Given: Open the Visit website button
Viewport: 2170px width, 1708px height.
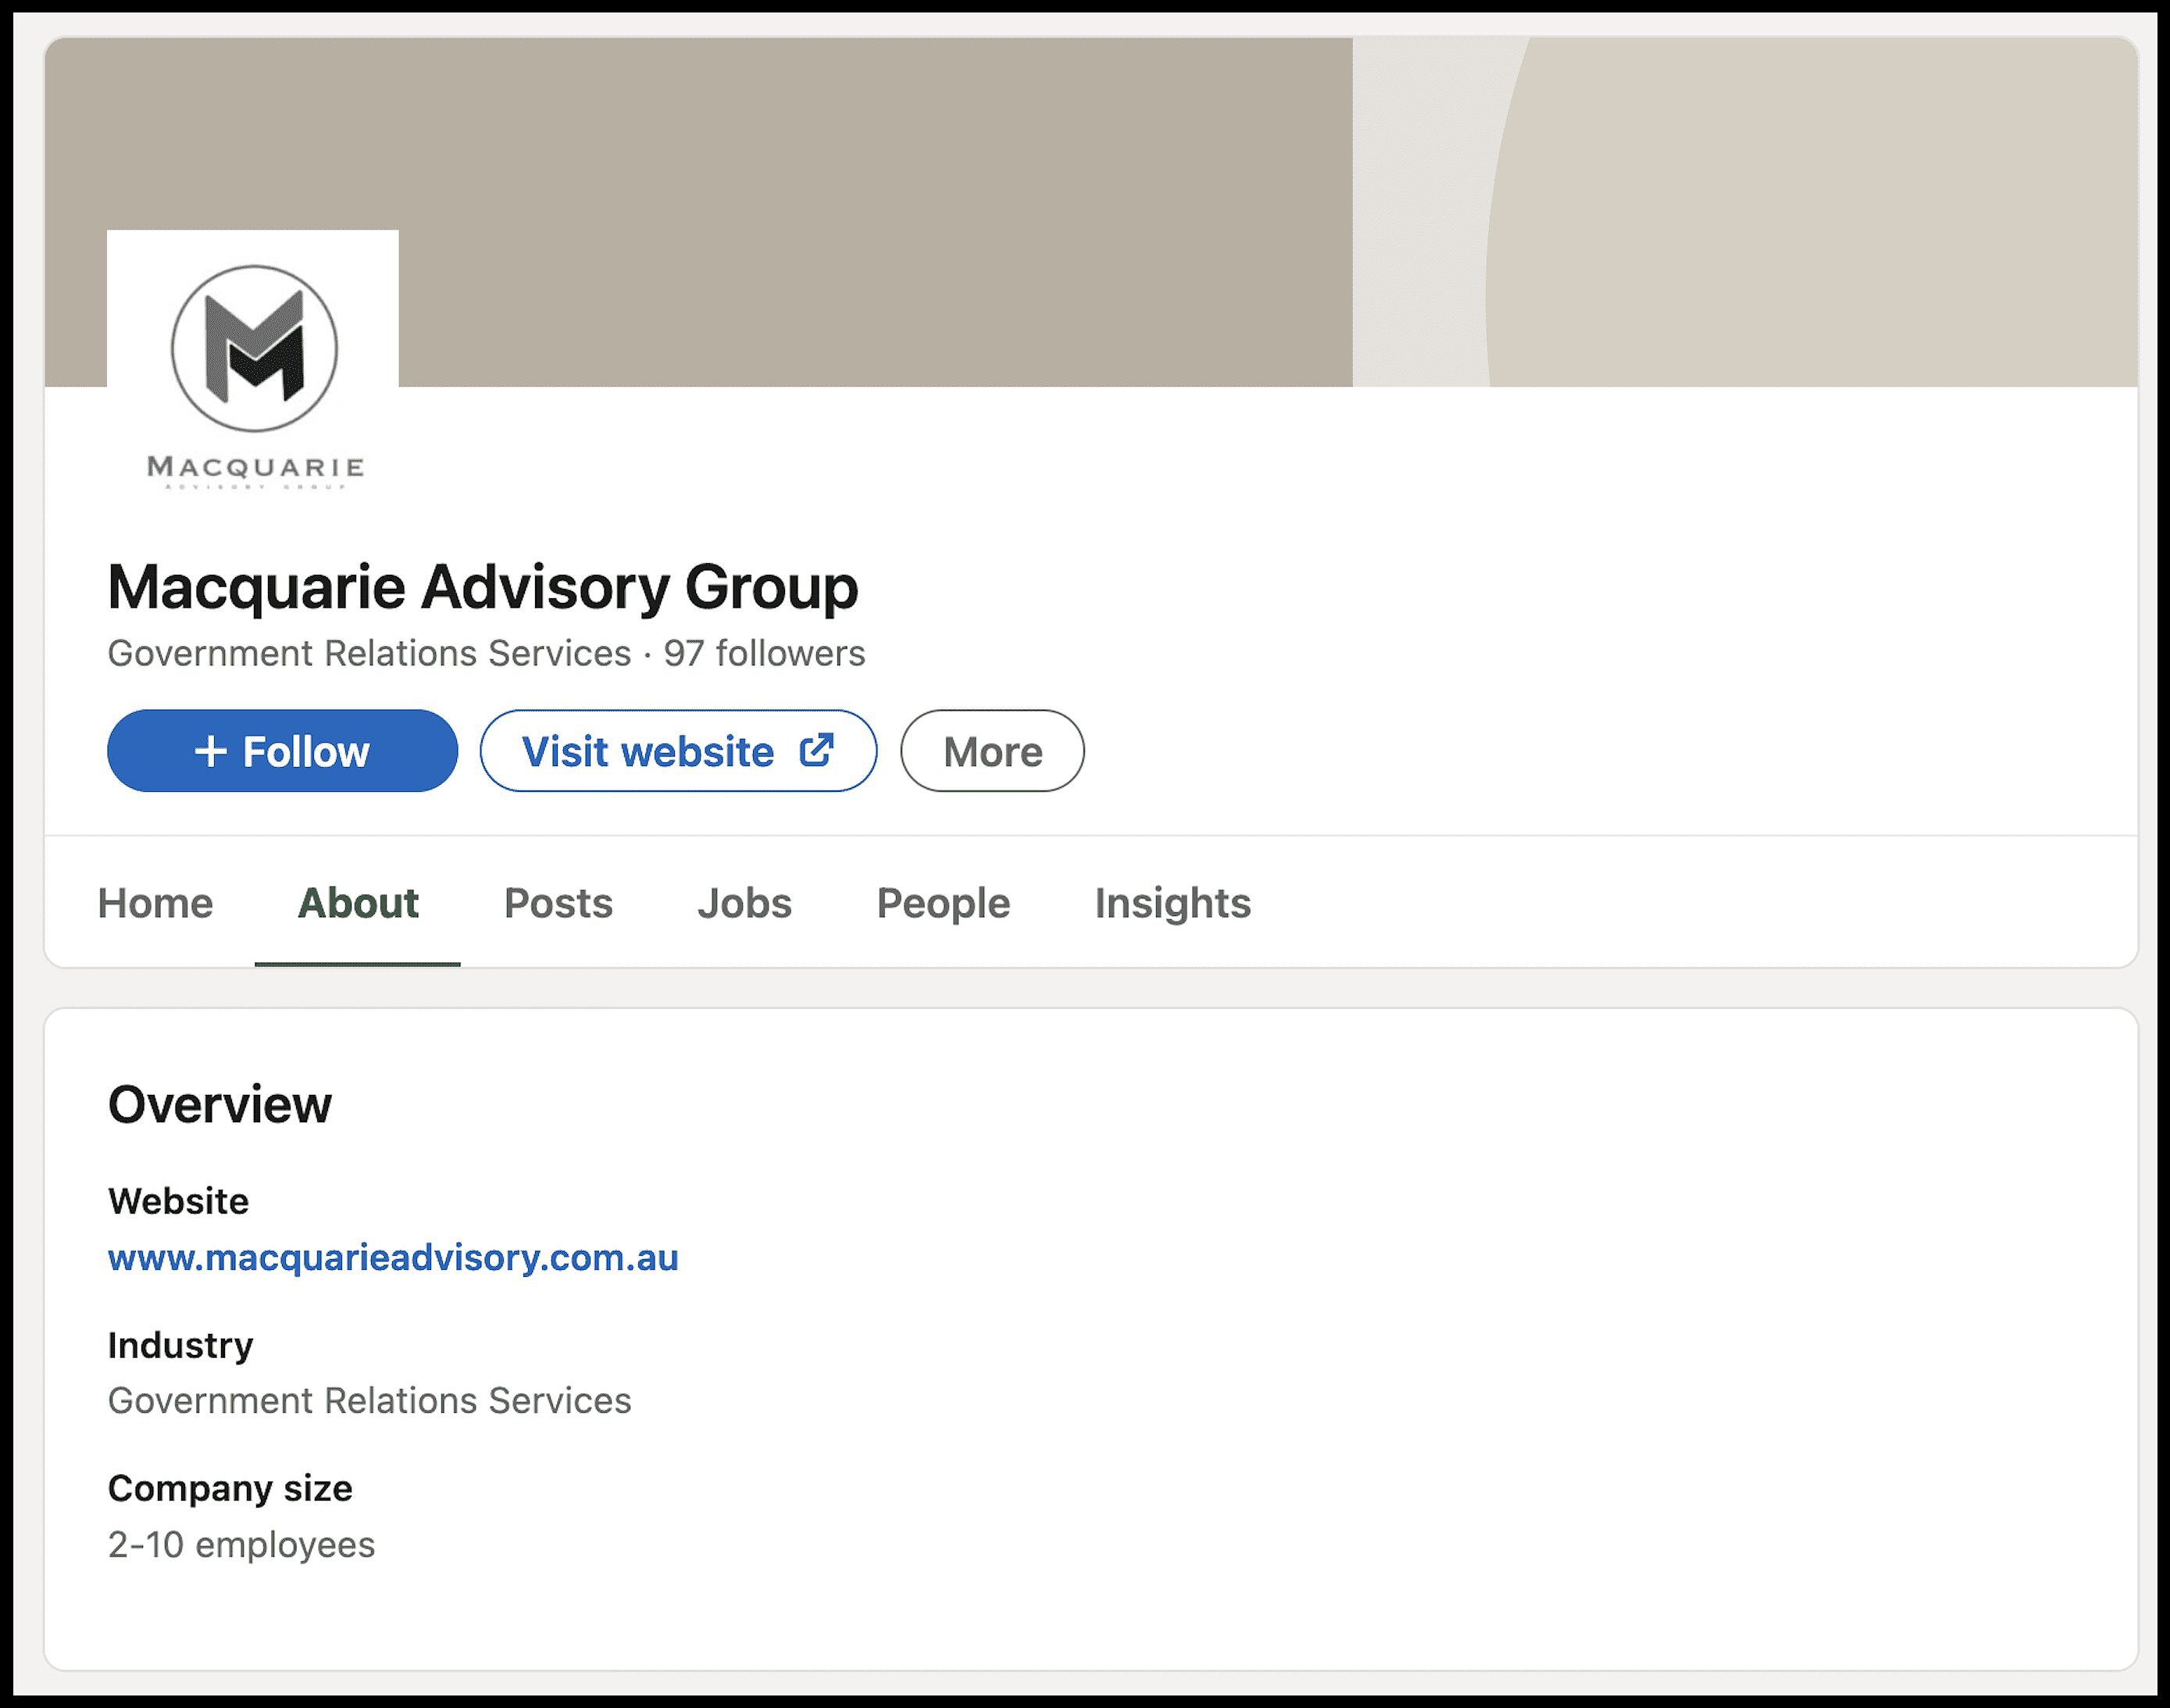Looking at the screenshot, I should coord(678,751).
